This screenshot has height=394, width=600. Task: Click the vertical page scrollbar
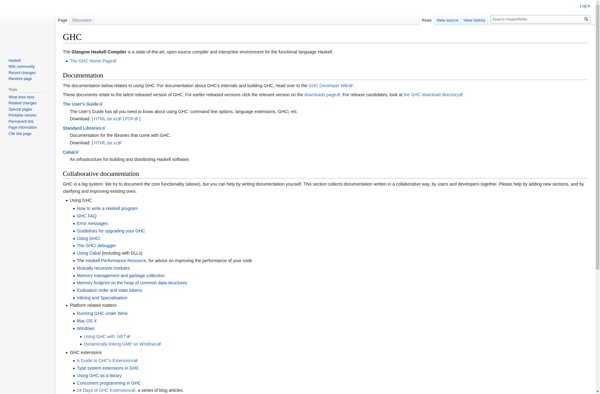pyautogui.click(x=598, y=138)
